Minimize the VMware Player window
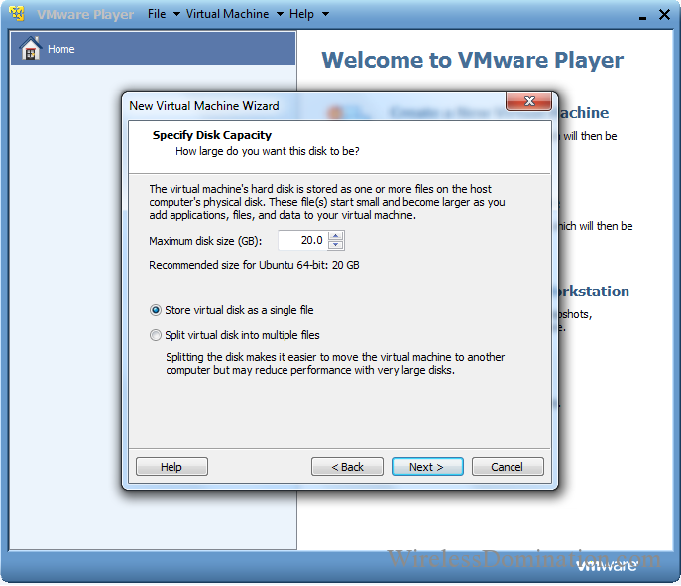 pyautogui.click(x=642, y=17)
